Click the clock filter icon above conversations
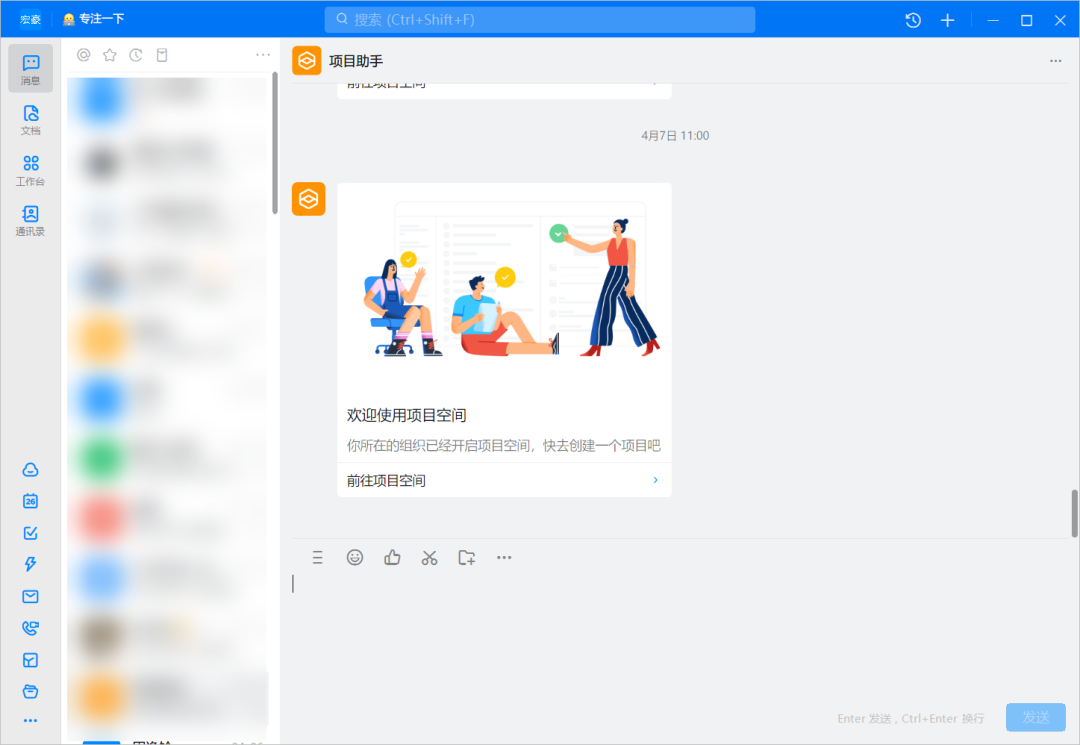 click(x=136, y=55)
